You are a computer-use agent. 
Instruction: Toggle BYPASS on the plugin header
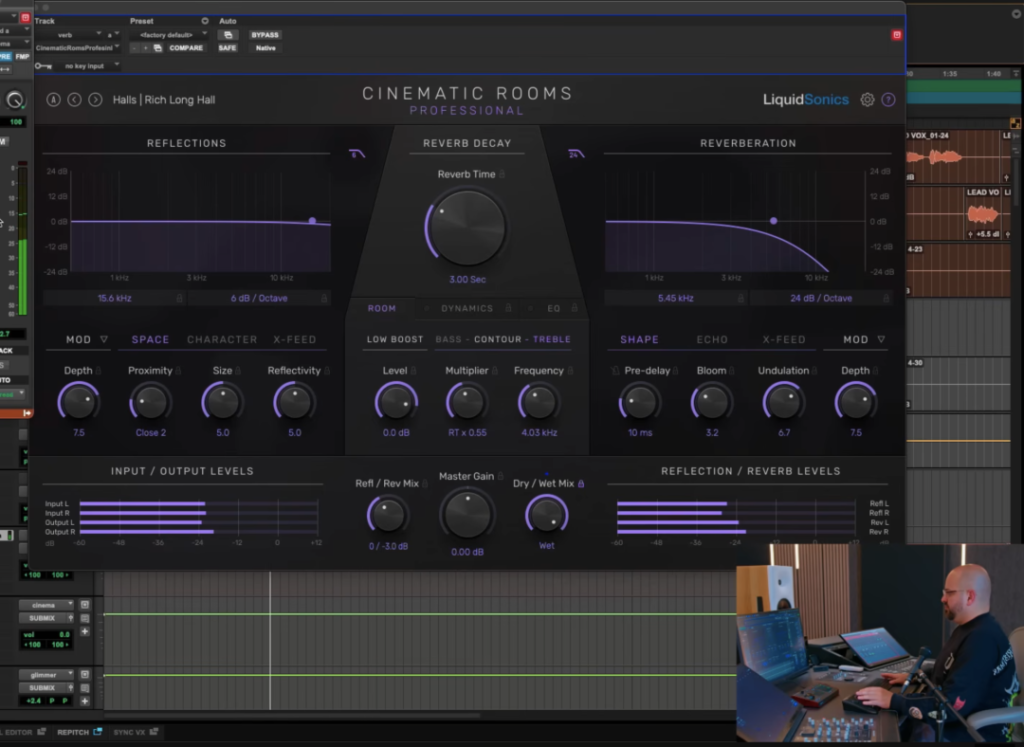click(263, 34)
